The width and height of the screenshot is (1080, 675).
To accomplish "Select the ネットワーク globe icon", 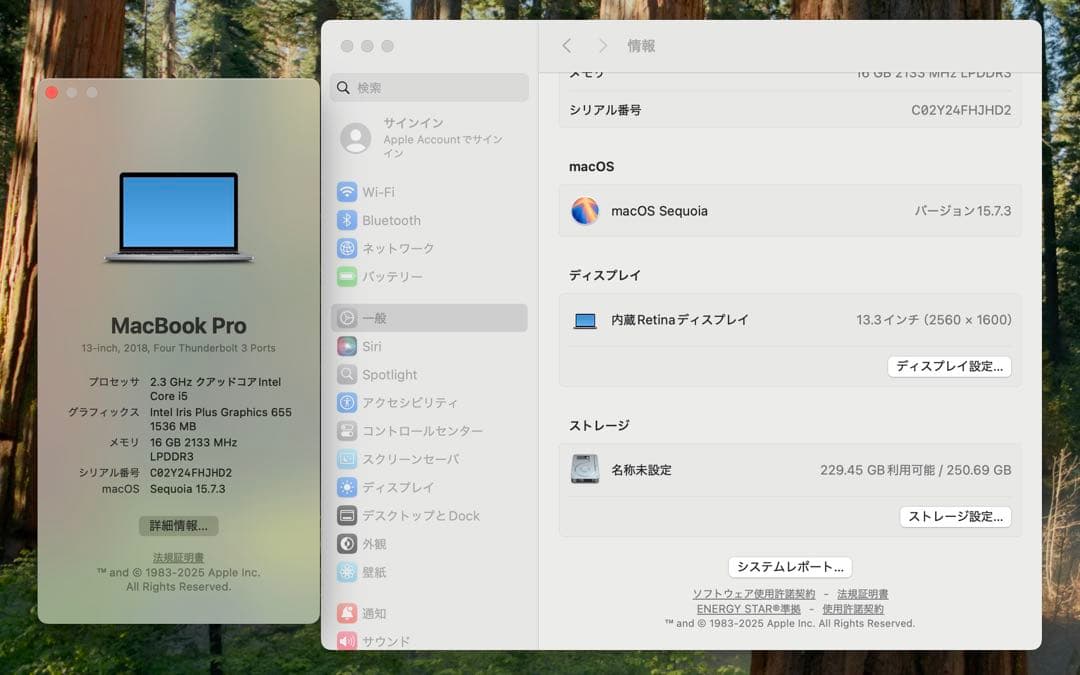I will point(346,248).
